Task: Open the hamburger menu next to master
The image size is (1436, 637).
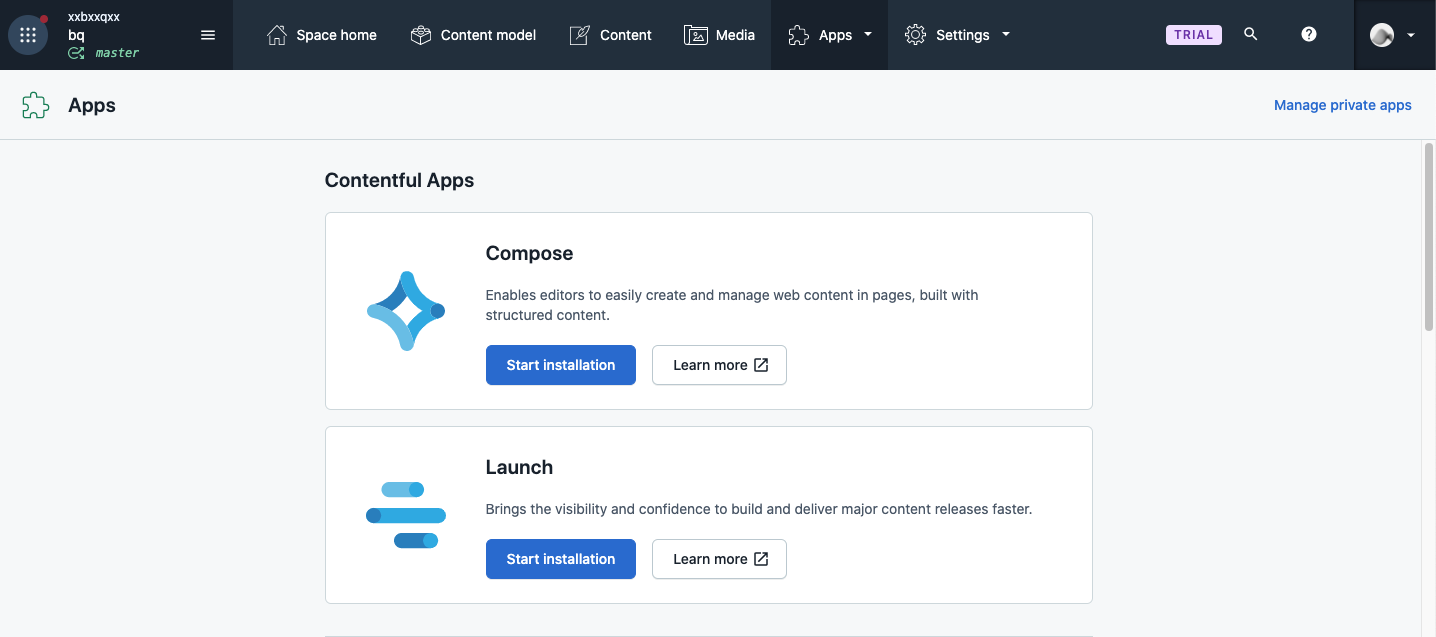Action: (208, 34)
